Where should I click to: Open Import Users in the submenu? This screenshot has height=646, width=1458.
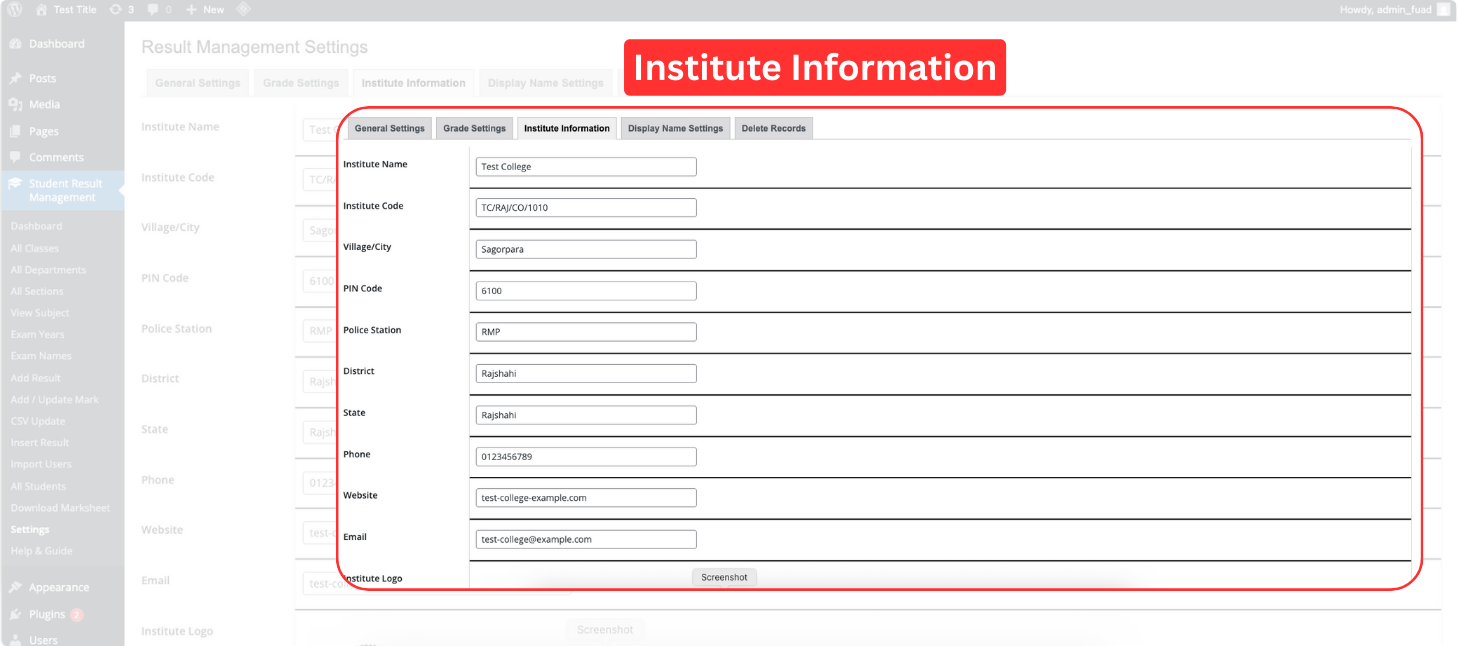pyautogui.click(x=41, y=464)
